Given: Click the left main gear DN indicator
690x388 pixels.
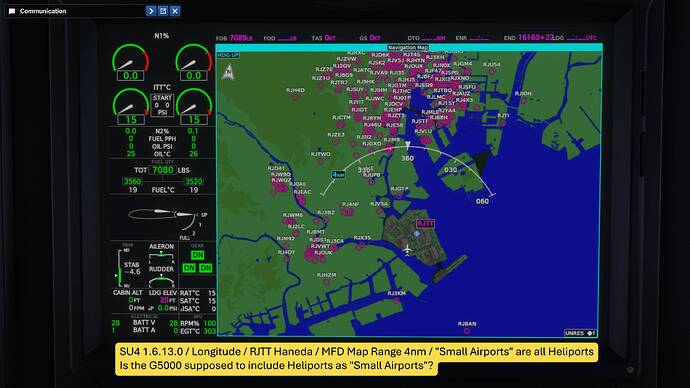Looking at the screenshot, I should point(189,268).
